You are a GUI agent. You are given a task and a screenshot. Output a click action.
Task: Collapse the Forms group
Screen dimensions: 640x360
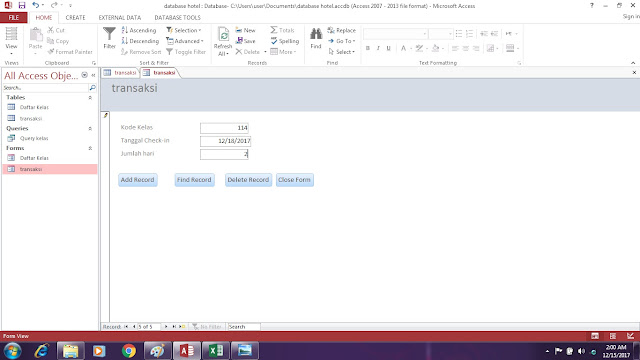coord(90,148)
